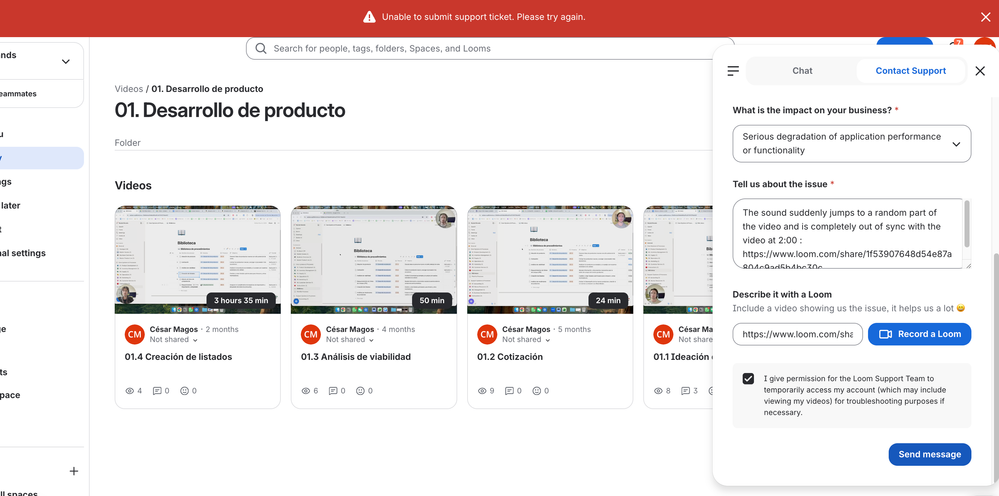Click the plus icon in the left sidebar
Image resolution: width=999 pixels, height=496 pixels.
74,471
